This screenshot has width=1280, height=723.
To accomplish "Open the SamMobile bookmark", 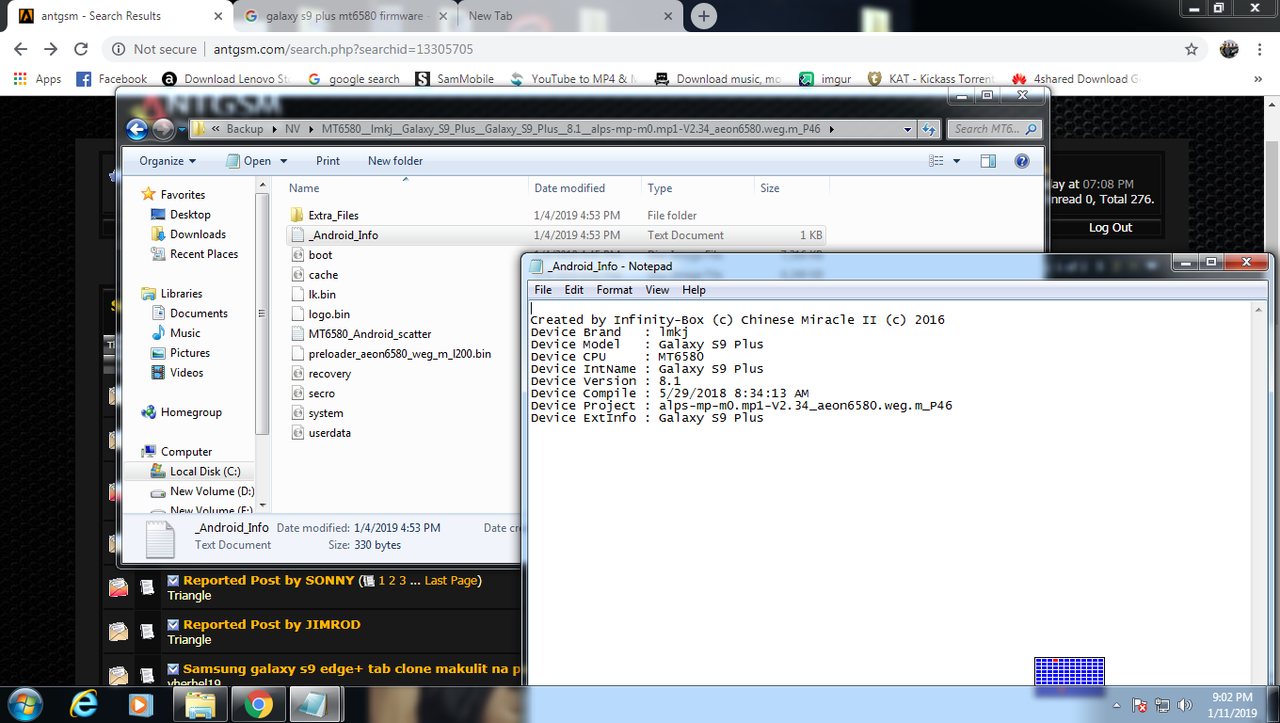I will click(x=455, y=79).
